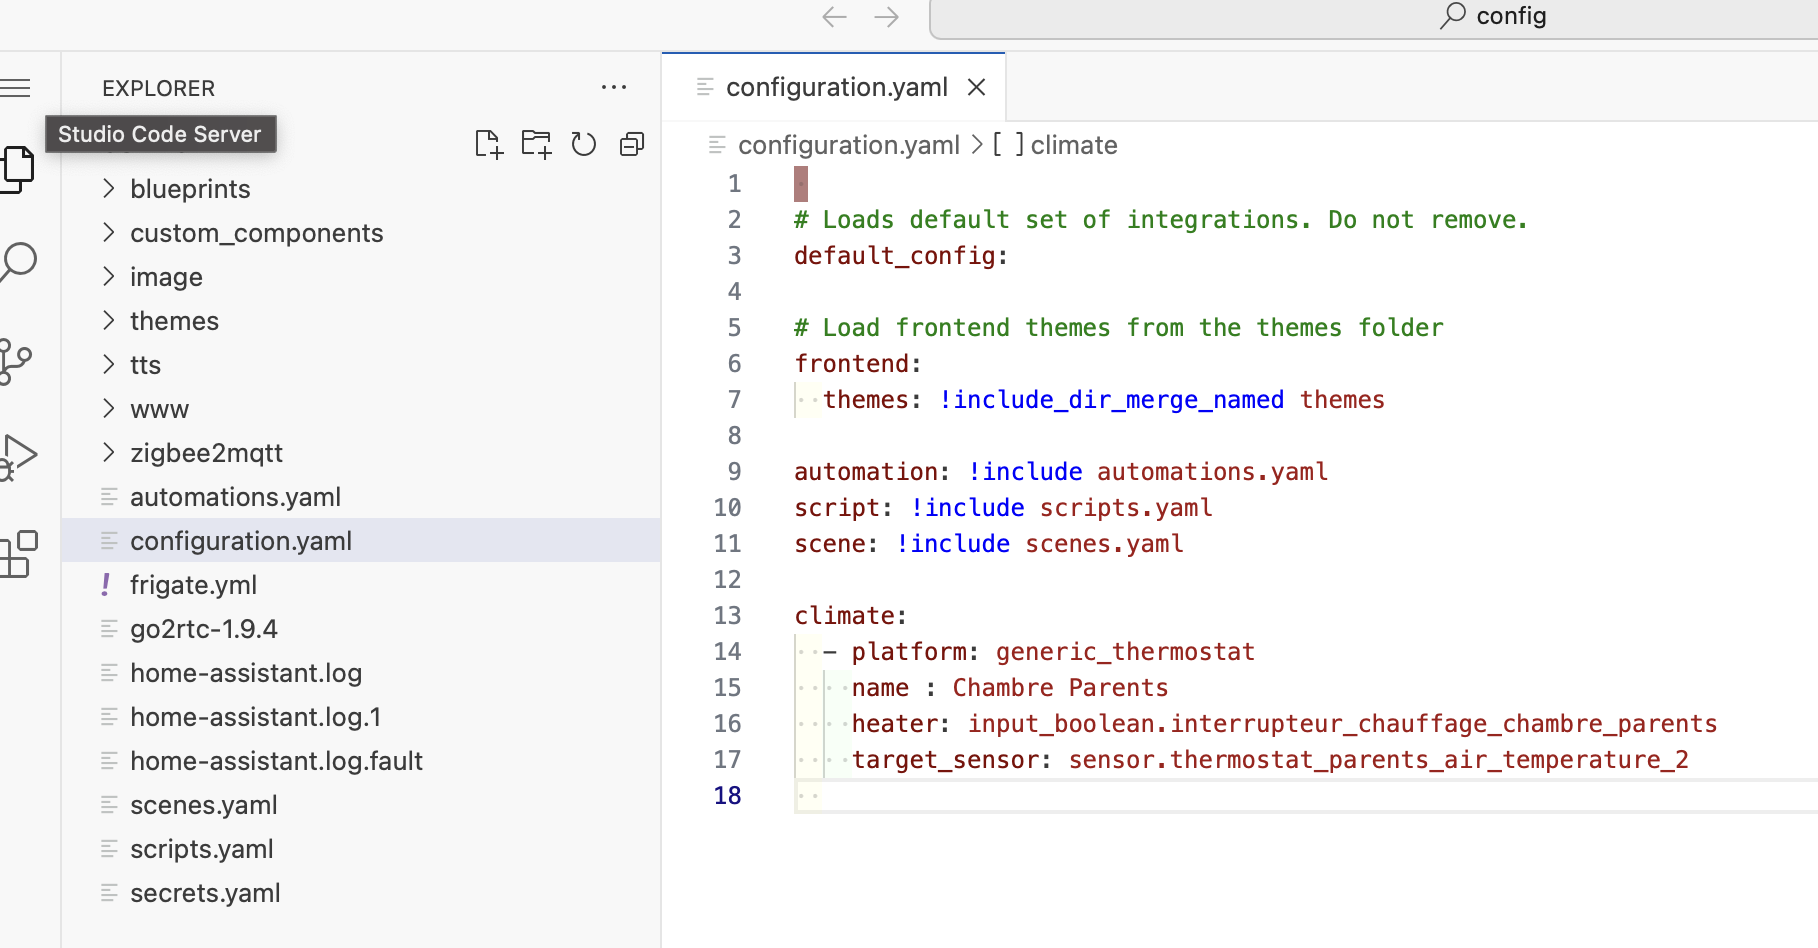This screenshot has width=1818, height=948.
Task: Open Explorer views and more actions menu
Action: [x=614, y=88]
